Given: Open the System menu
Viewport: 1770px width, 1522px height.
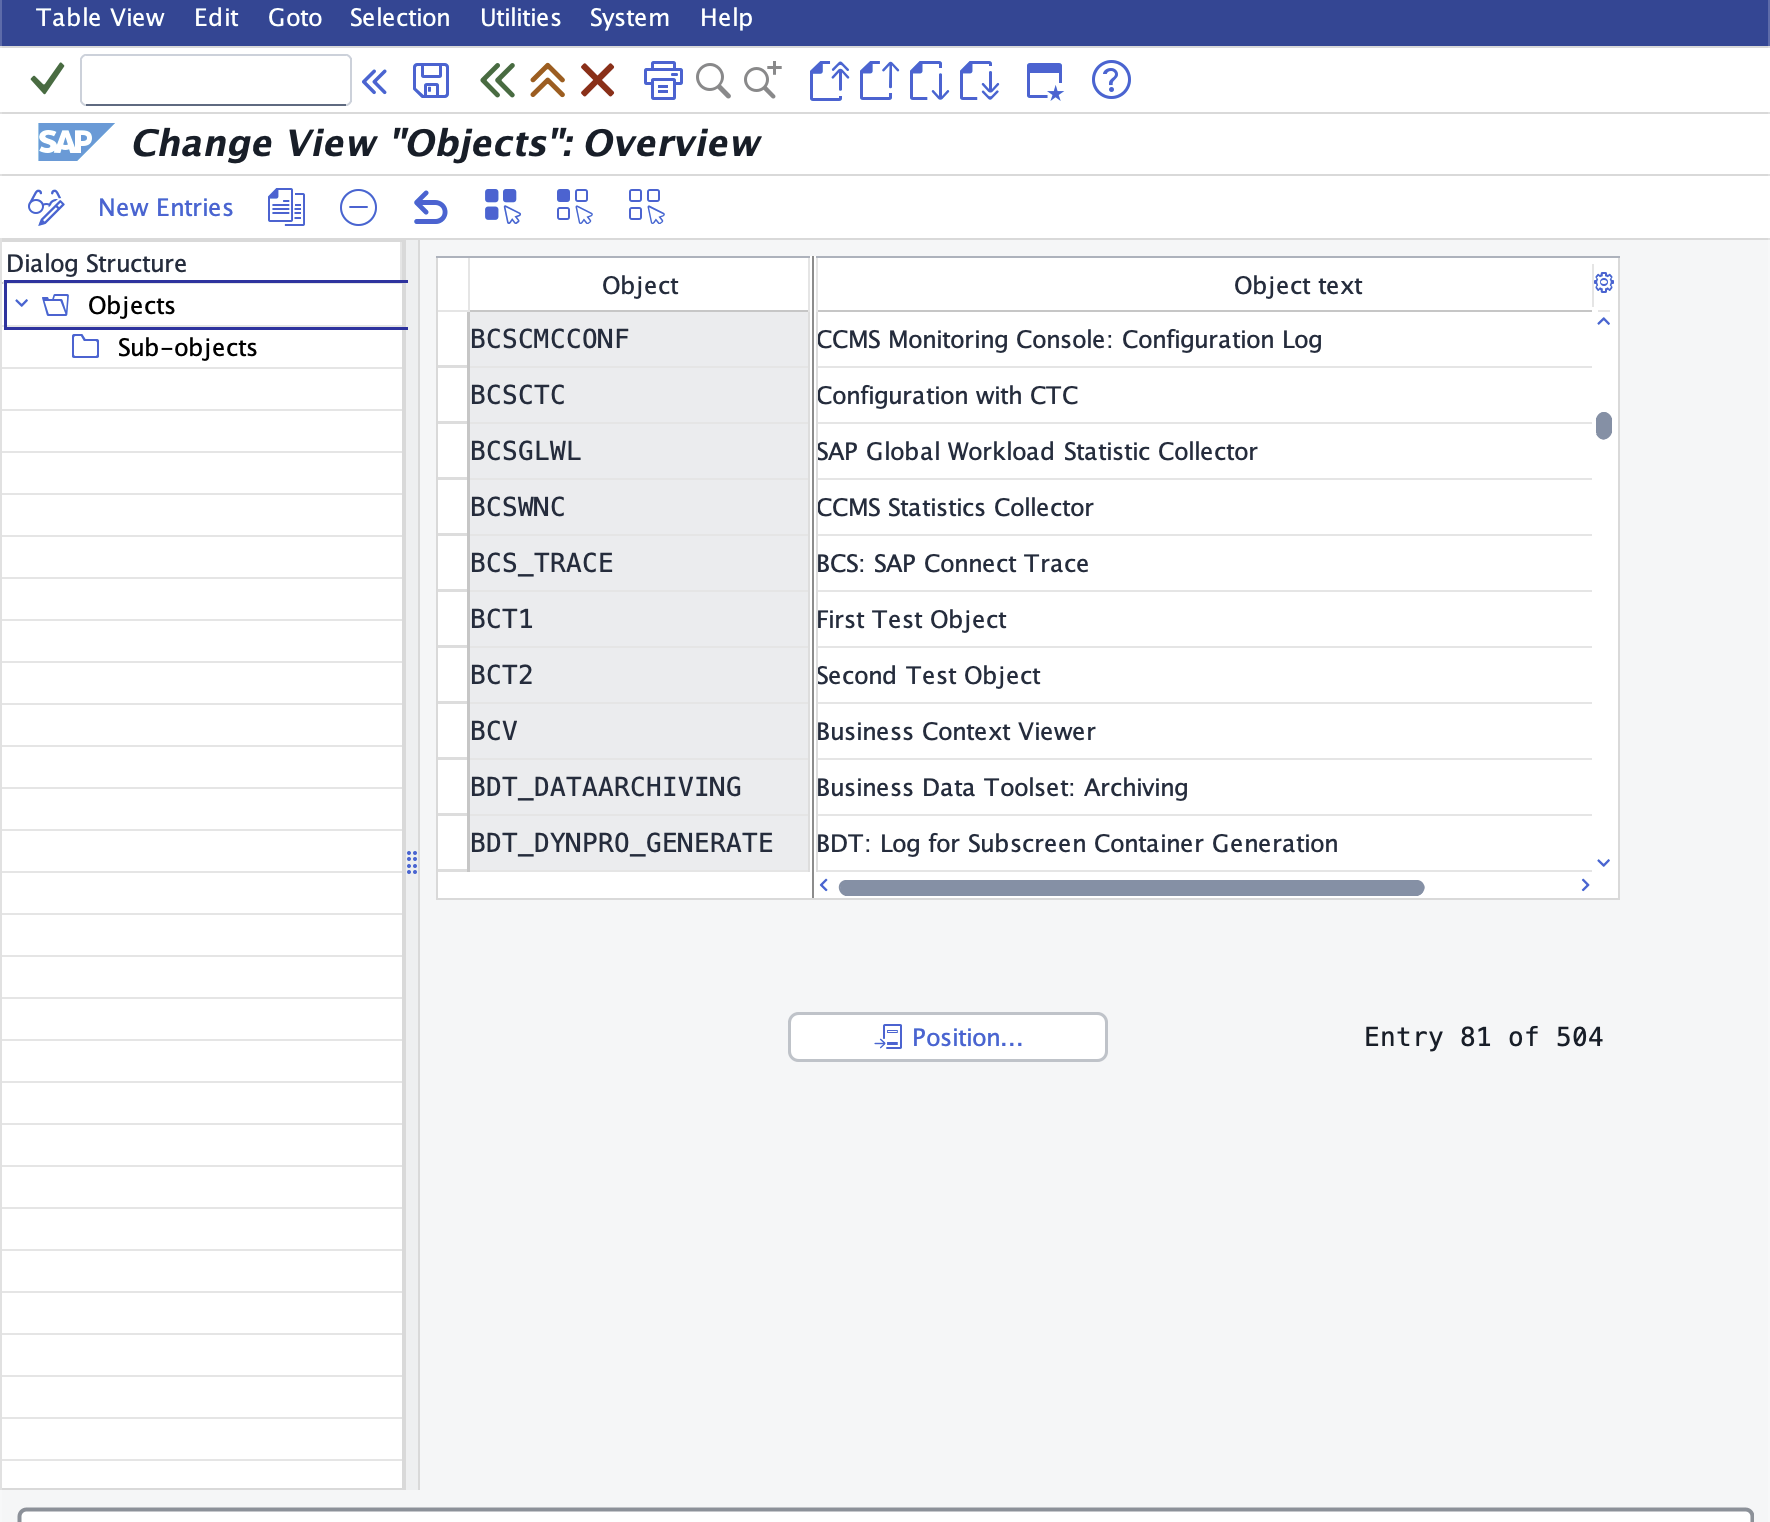Looking at the screenshot, I should pyautogui.click(x=629, y=18).
